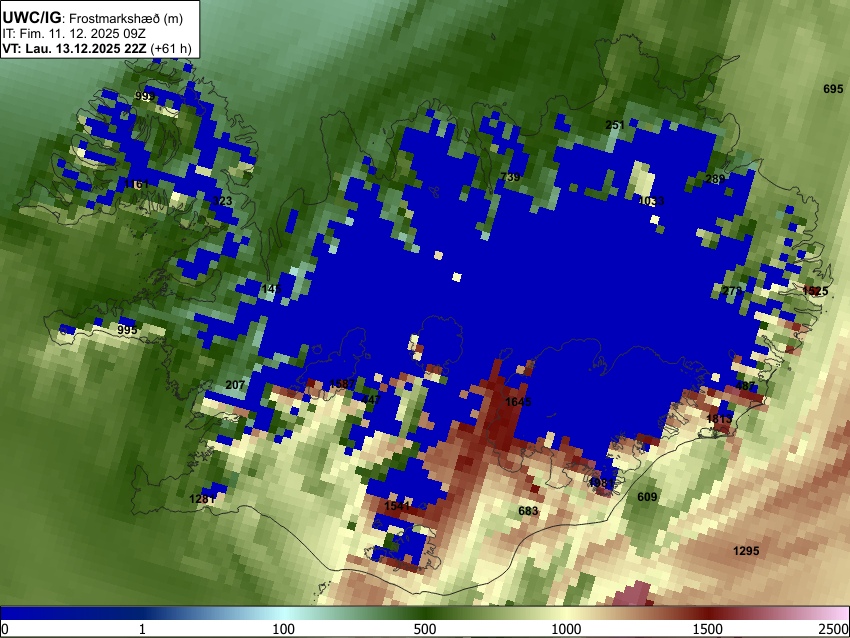Screen dimensions: 850x638
Task: Click the 1525 value on the east coast
Action: coord(815,291)
